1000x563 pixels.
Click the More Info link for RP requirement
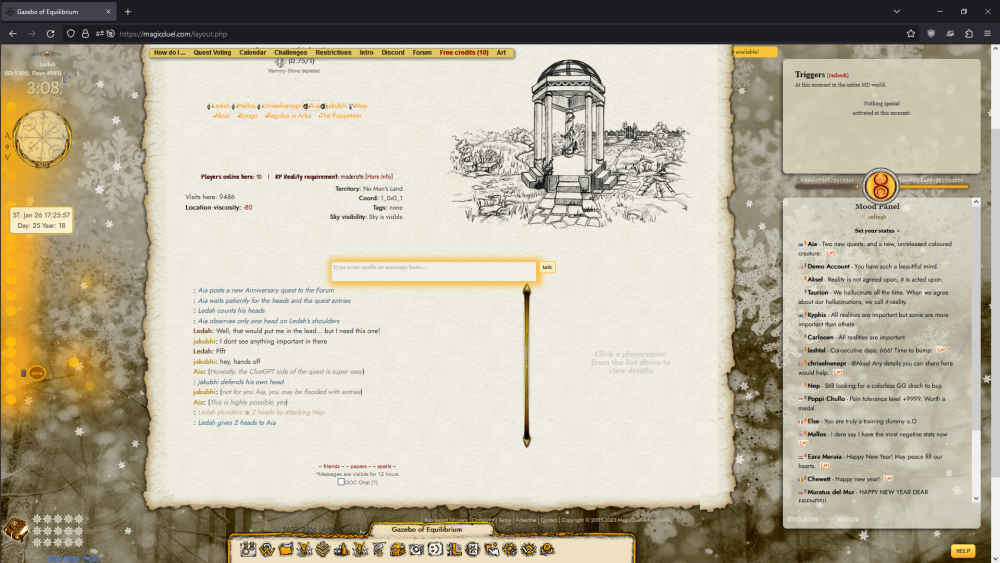point(379,176)
